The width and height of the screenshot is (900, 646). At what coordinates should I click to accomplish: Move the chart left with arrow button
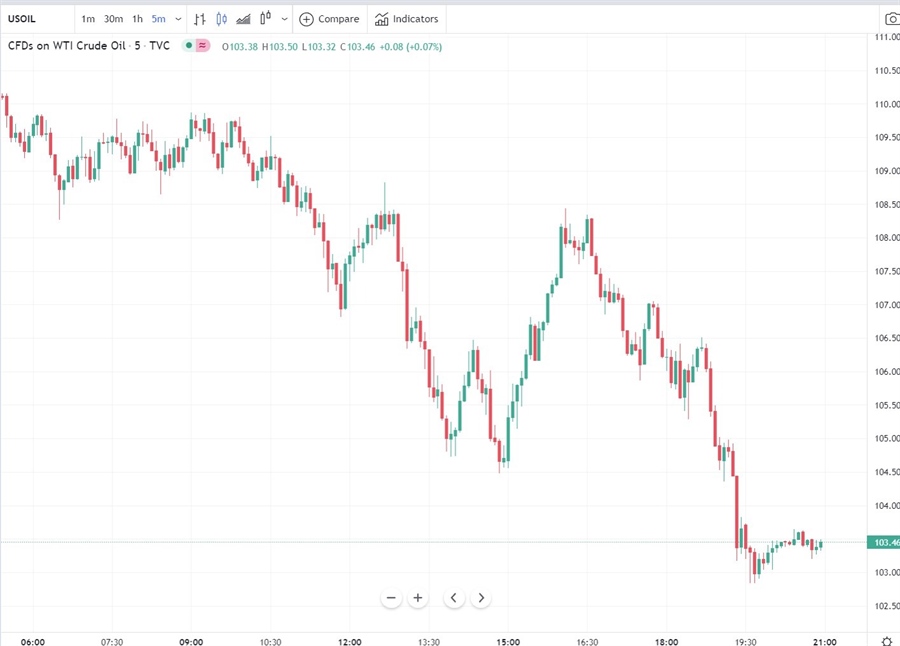(x=453, y=598)
